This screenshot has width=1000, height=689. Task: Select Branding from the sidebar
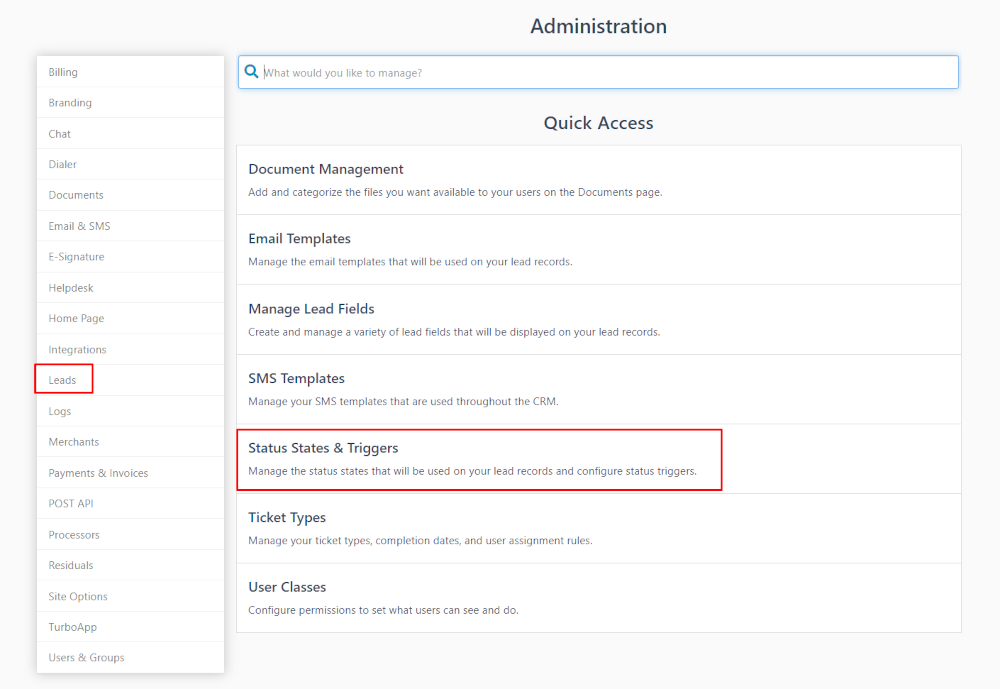(131, 103)
